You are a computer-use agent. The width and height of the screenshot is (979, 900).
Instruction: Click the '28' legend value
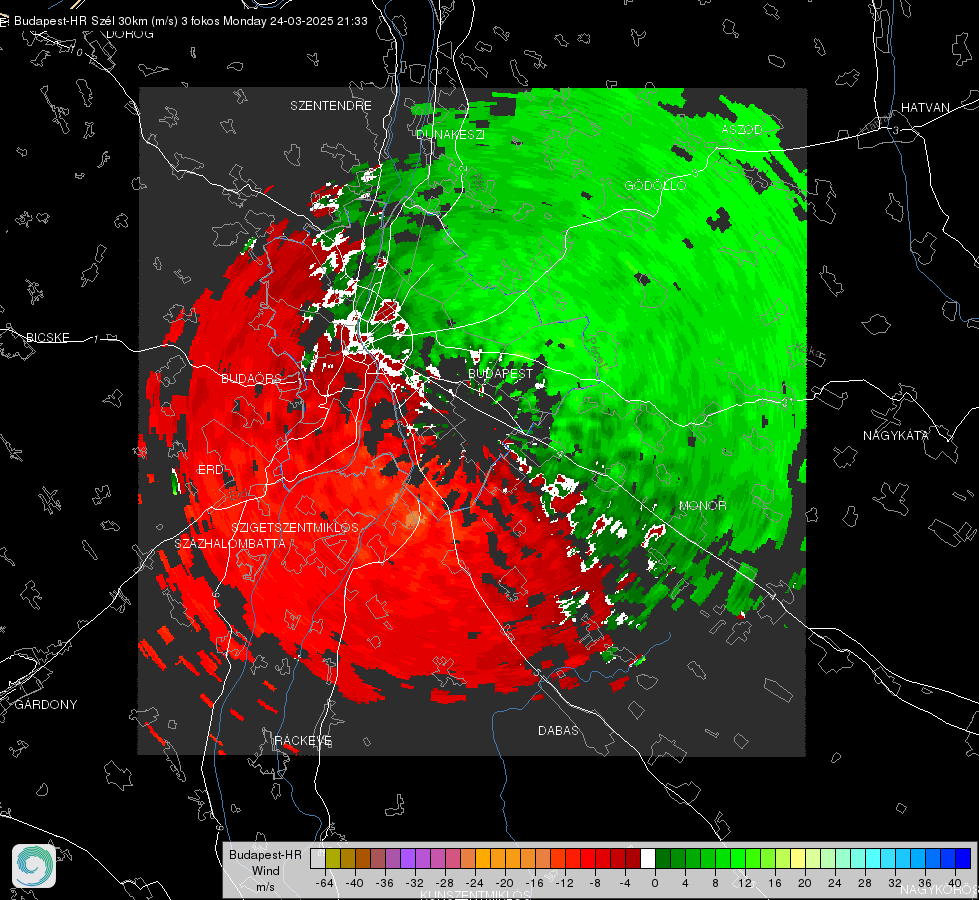click(865, 883)
